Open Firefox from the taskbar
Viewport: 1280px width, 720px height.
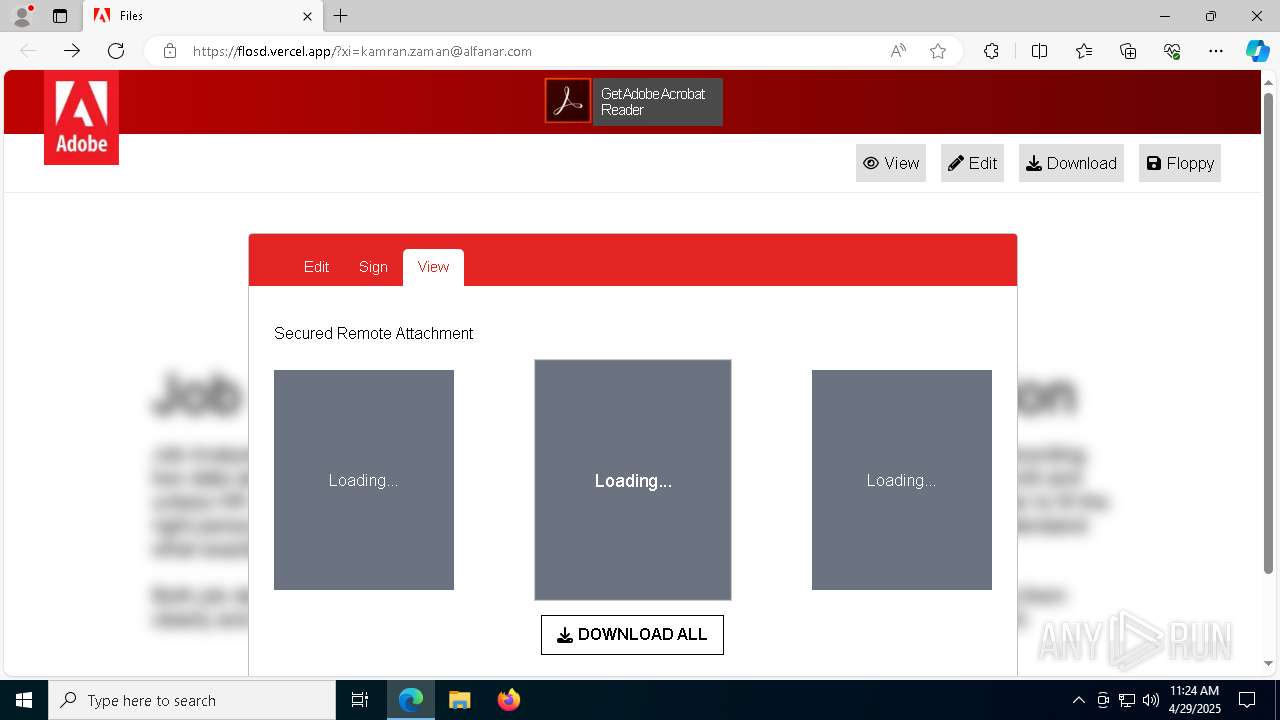coord(509,700)
